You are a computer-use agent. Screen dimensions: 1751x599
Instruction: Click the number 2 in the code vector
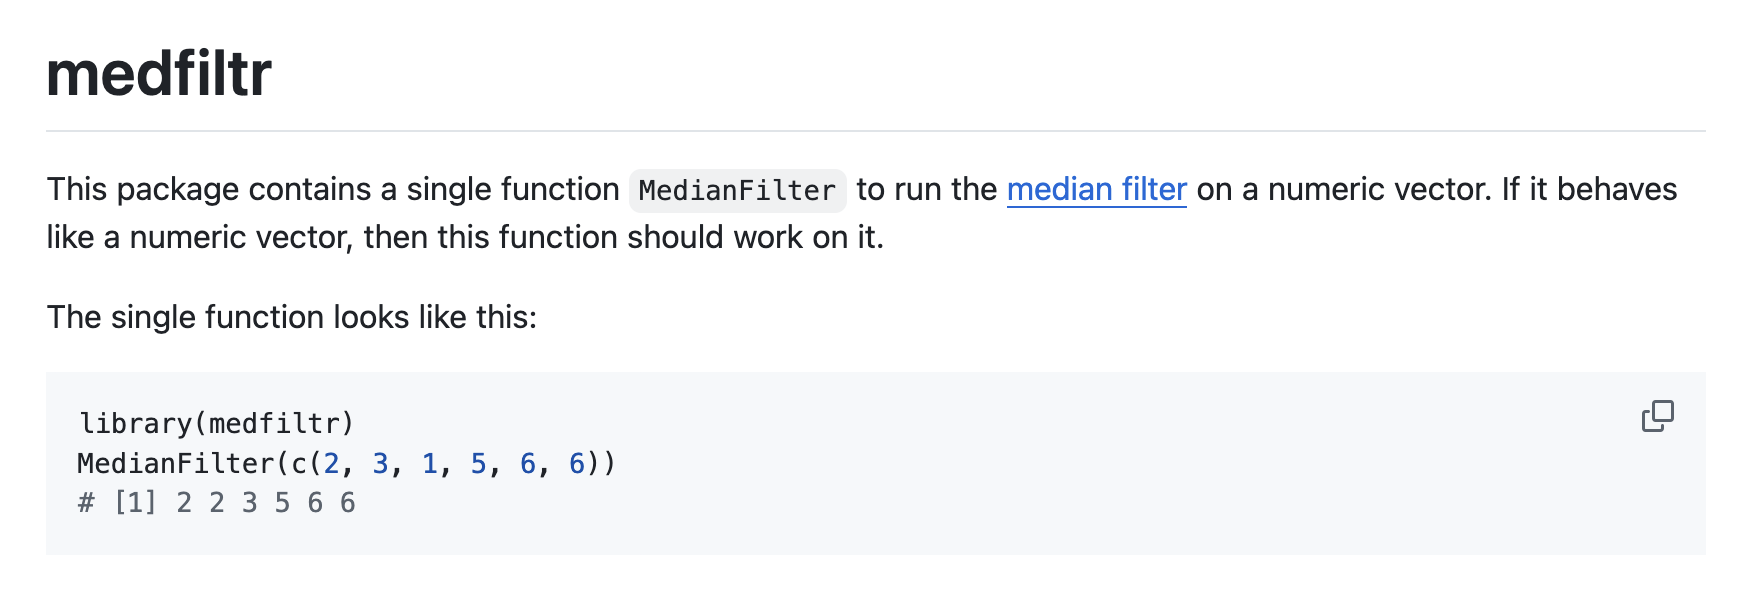click(330, 463)
